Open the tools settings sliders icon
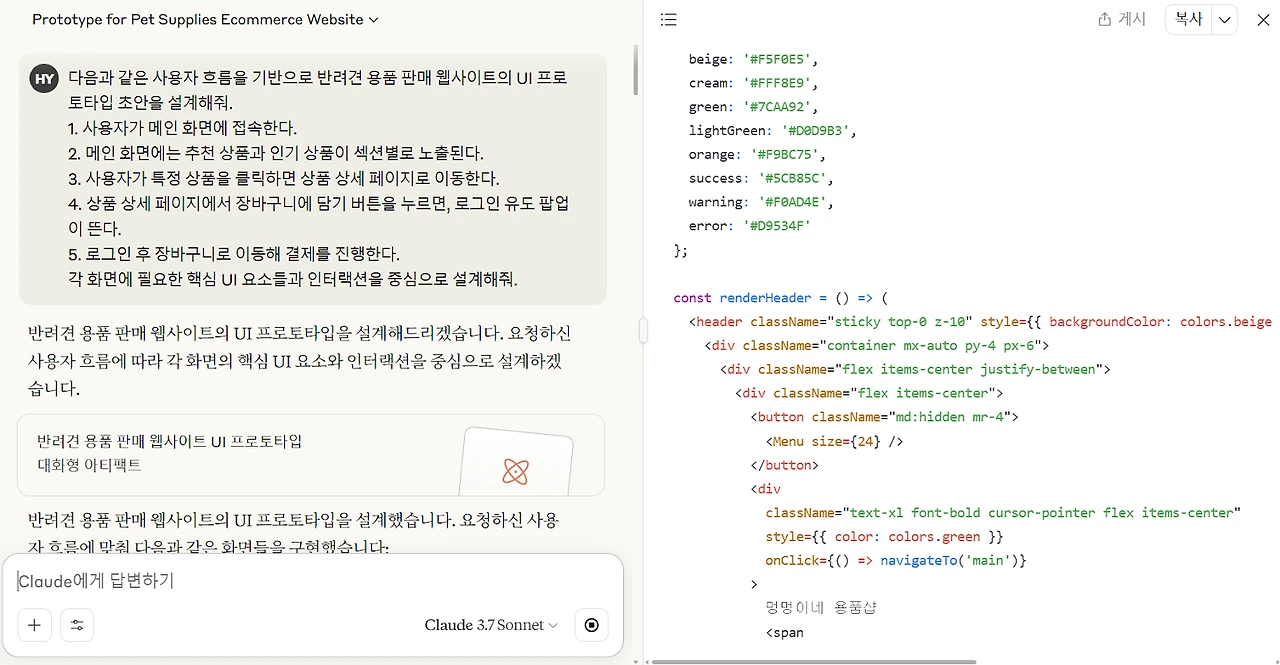Image resolution: width=1280 pixels, height=665 pixels. tap(77, 625)
